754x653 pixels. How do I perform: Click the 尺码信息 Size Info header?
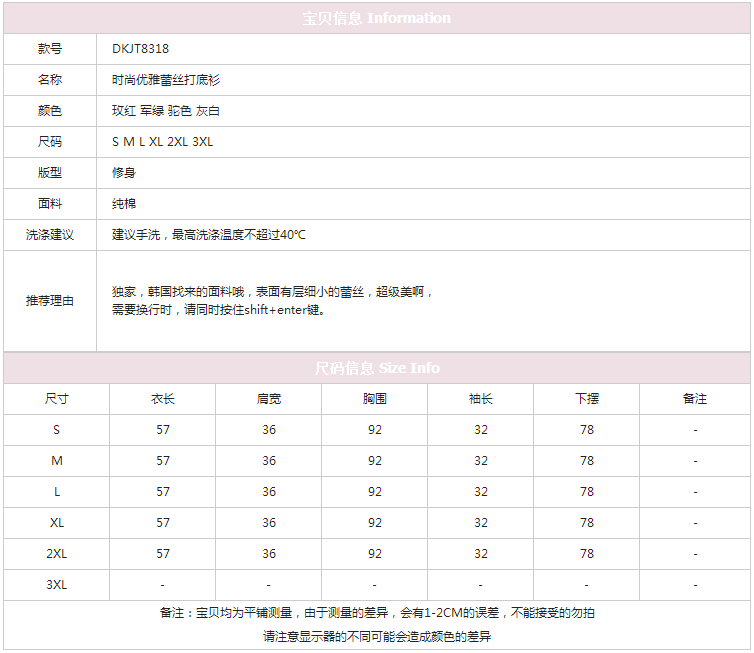(x=377, y=368)
